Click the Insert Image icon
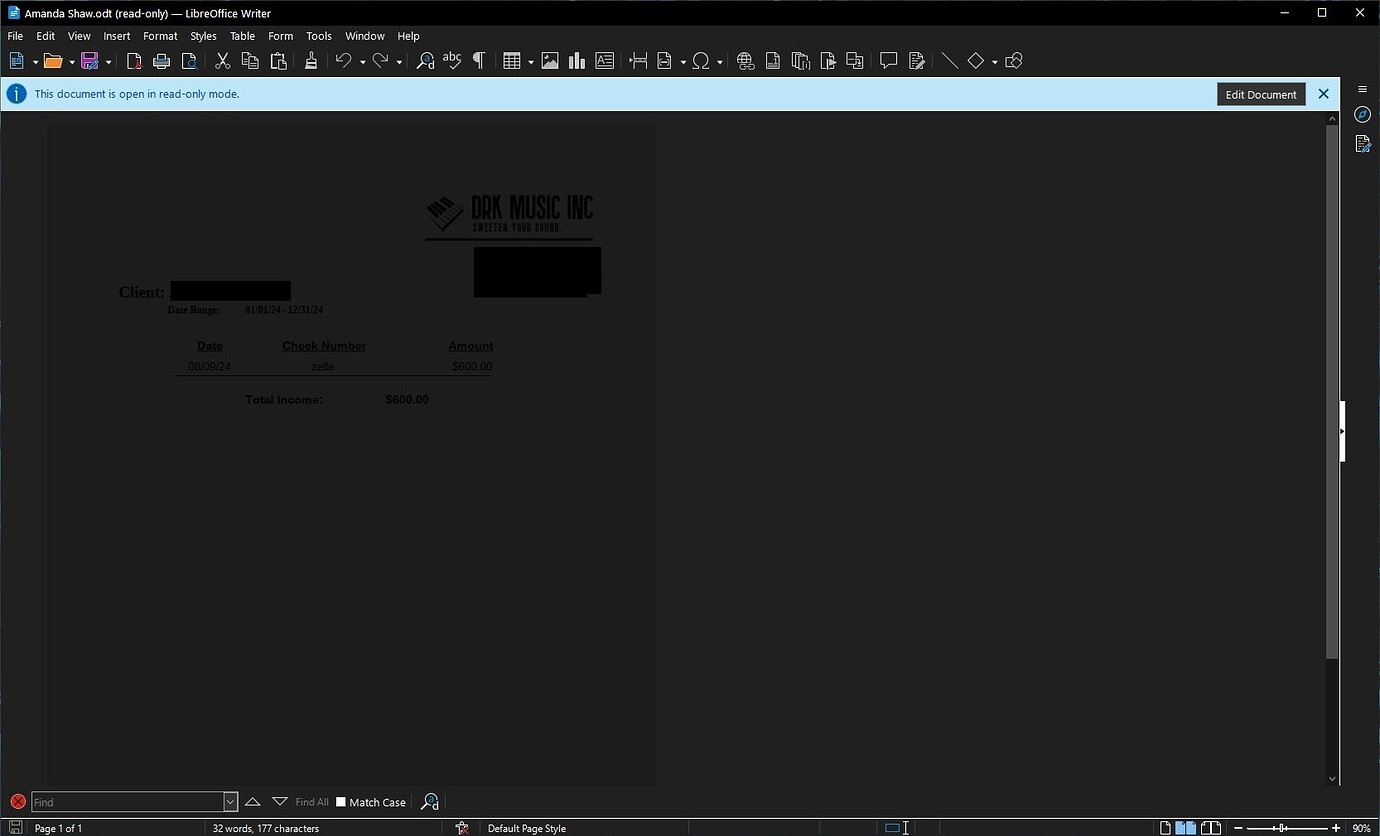This screenshot has height=836, width=1380. pyautogui.click(x=550, y=60)
